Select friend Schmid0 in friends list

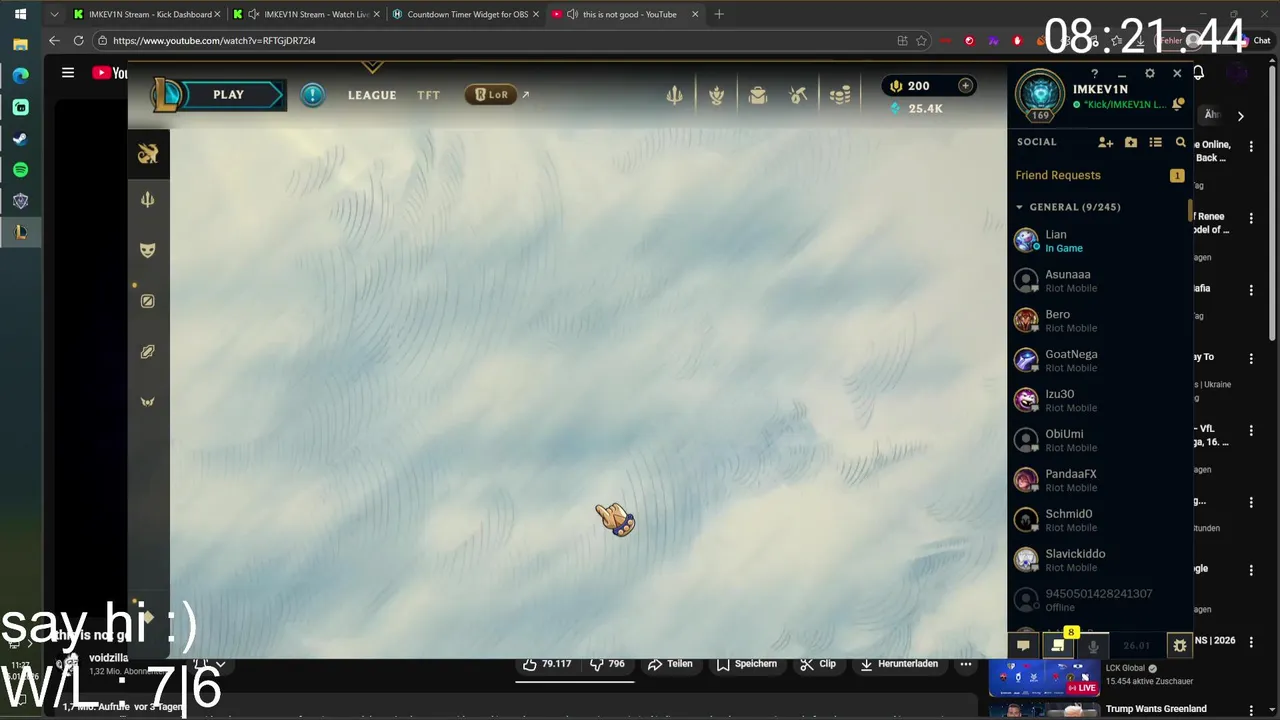click(1099, 521)
